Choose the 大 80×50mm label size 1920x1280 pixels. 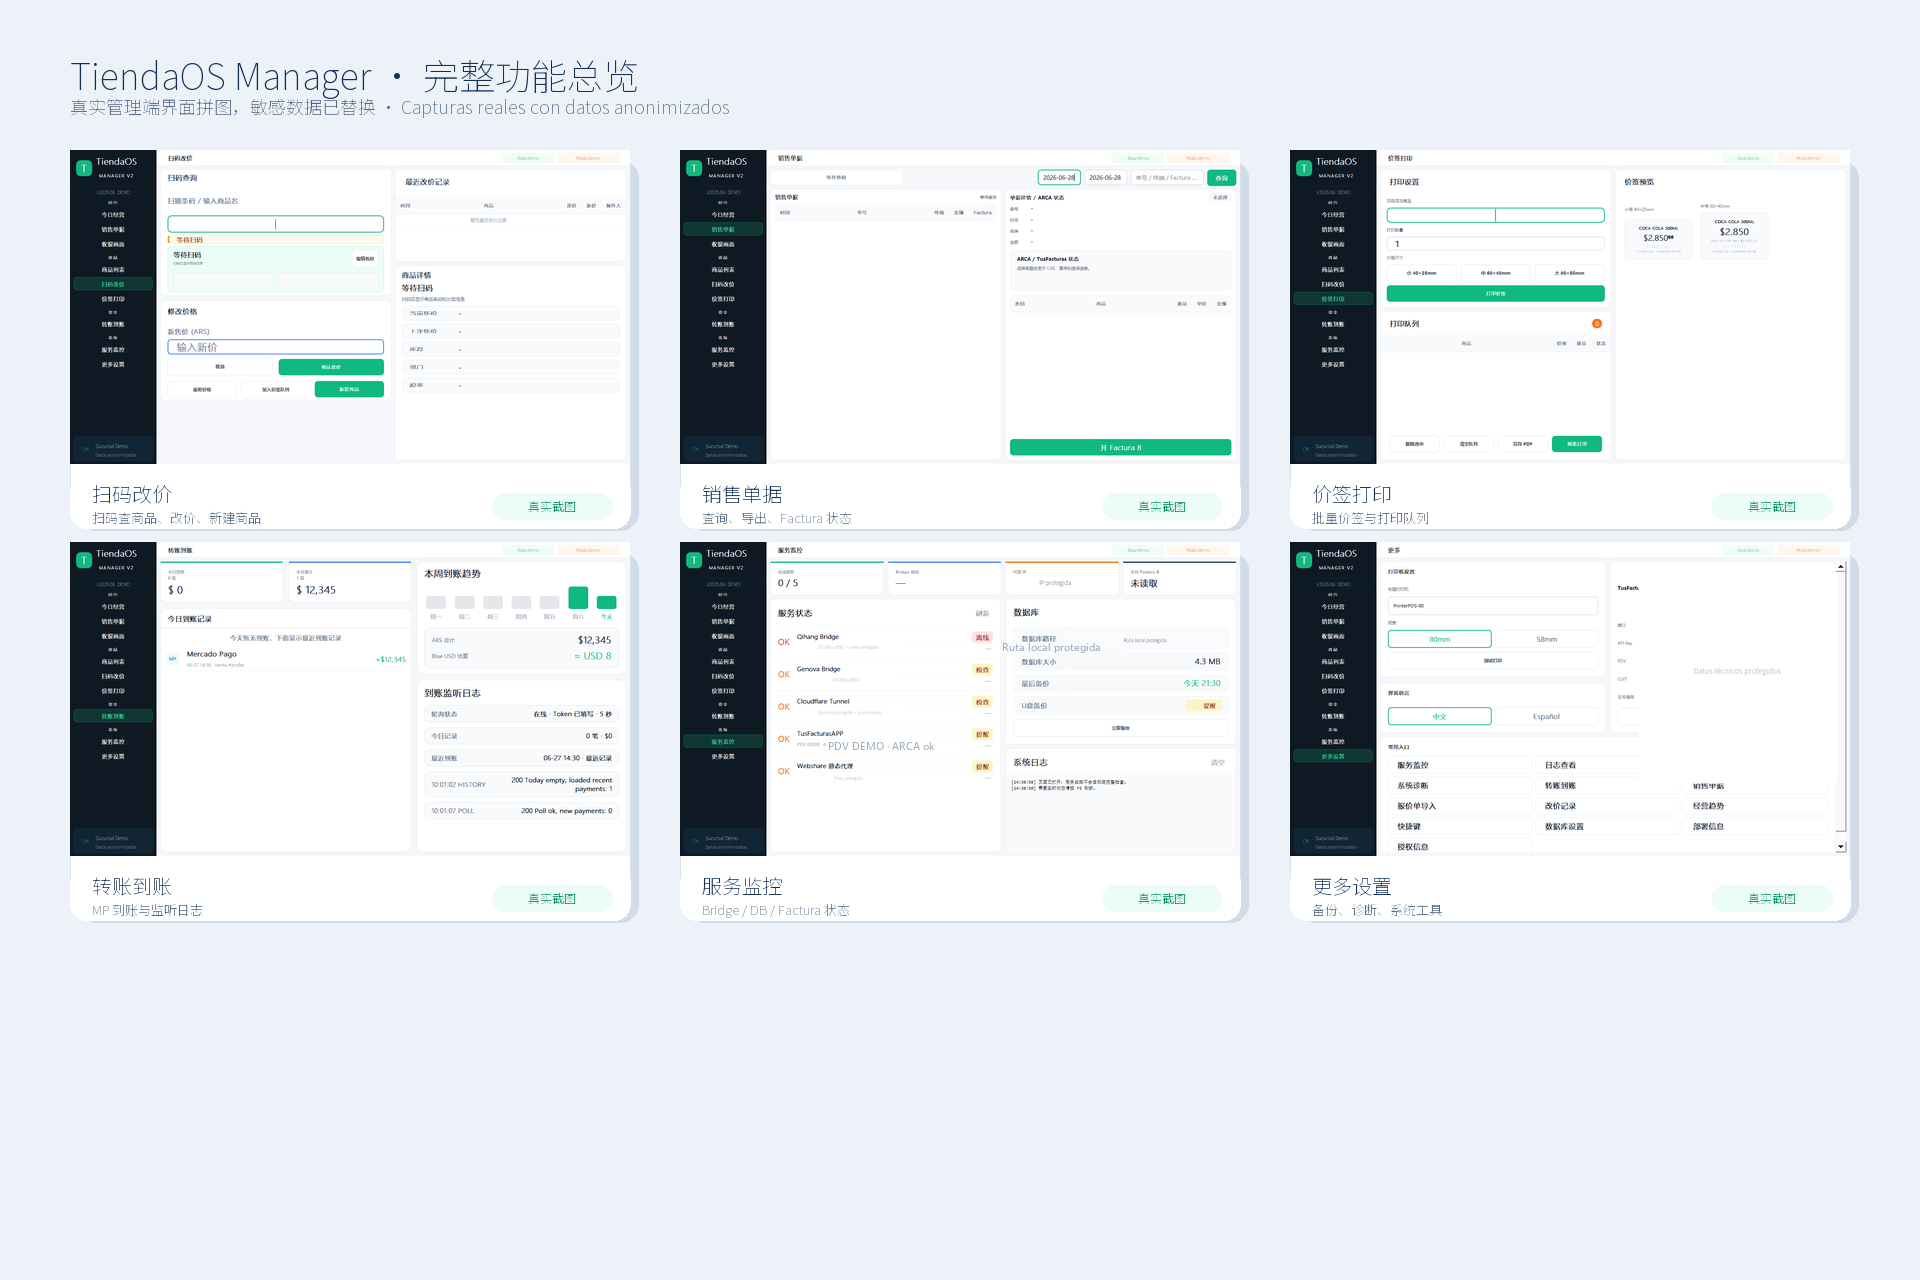pos(1569,273)
